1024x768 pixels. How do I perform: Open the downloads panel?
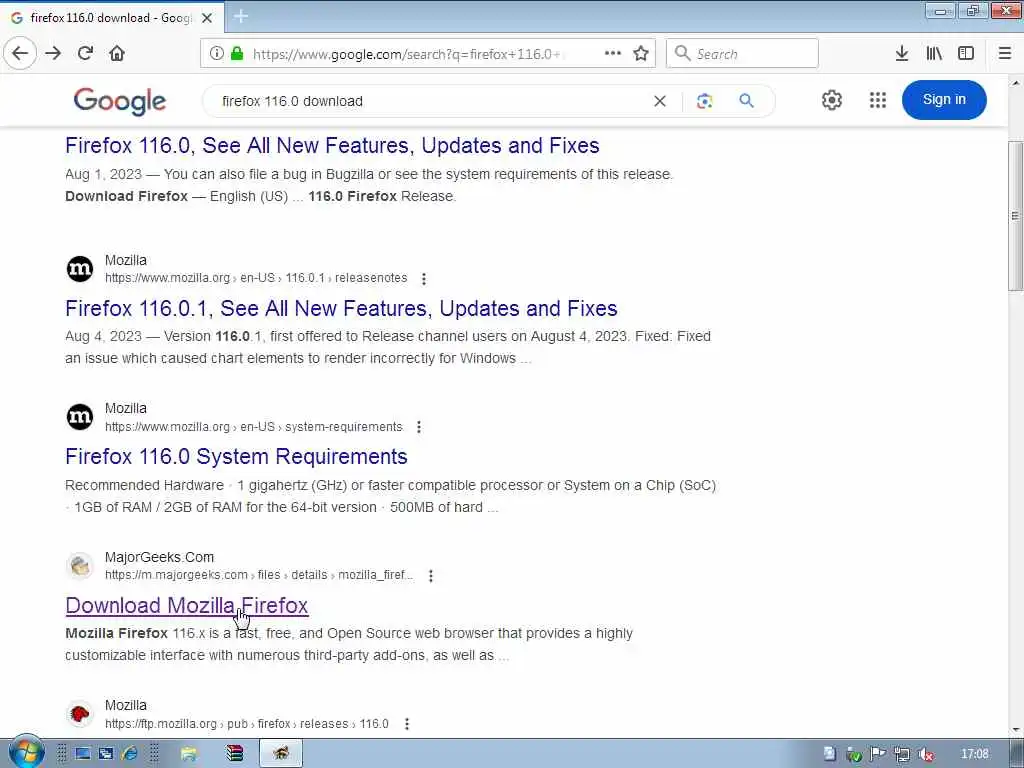pos(902,54)
